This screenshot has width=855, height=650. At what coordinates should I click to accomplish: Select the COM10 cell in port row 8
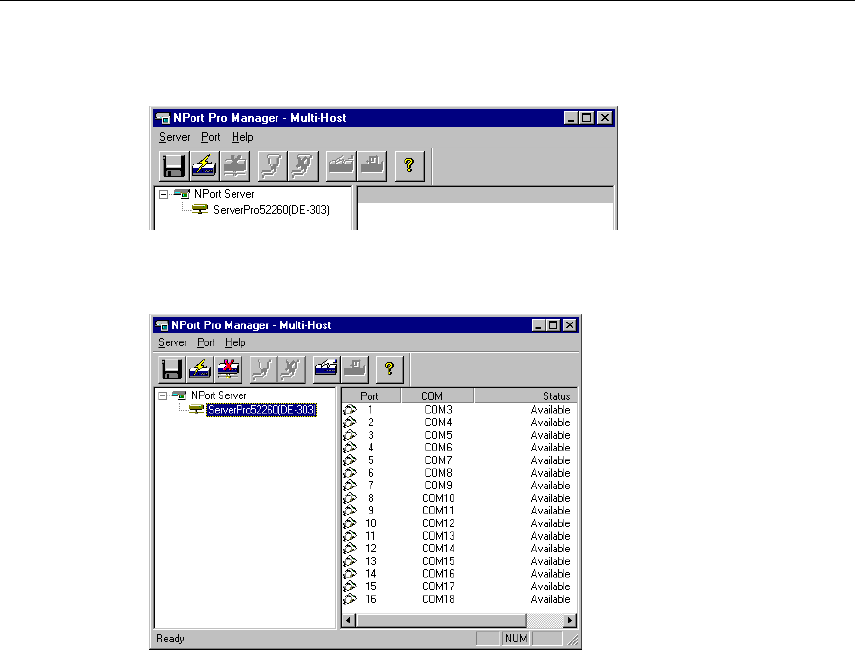[x=438, y=498]
